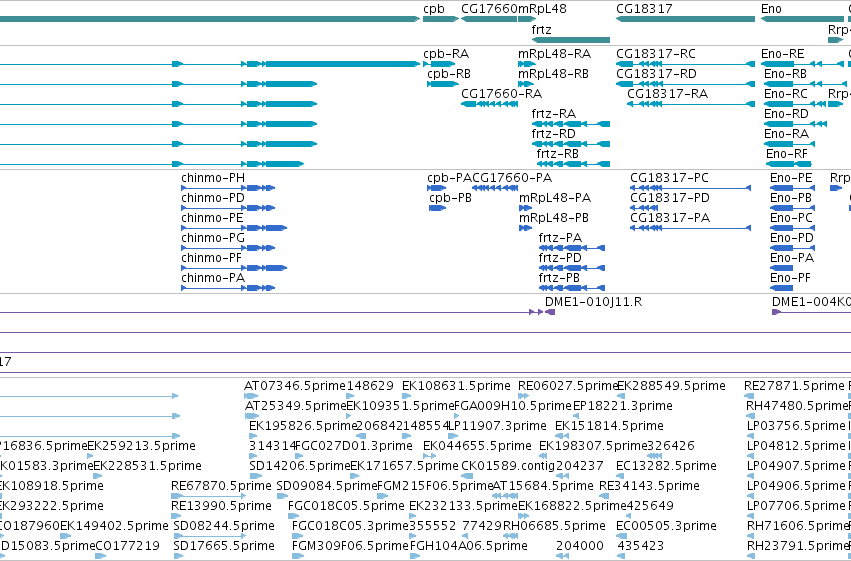Click the mRpL48-PA protein label

(x=555, y=198)
